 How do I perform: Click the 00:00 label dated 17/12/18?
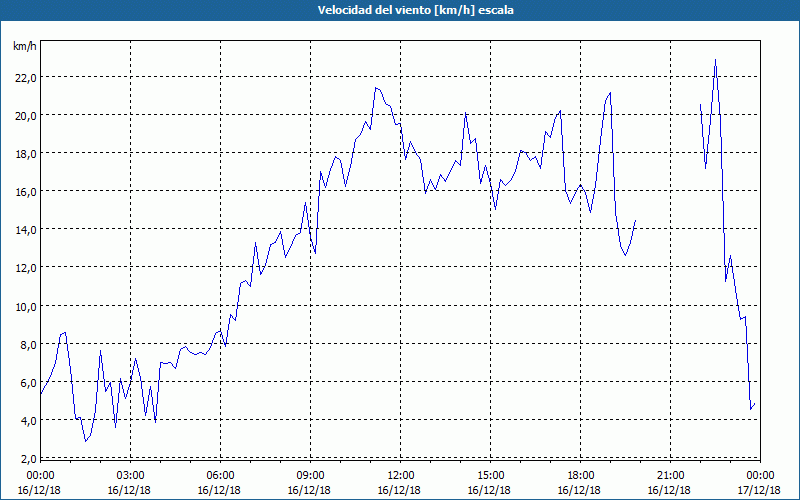760,476
